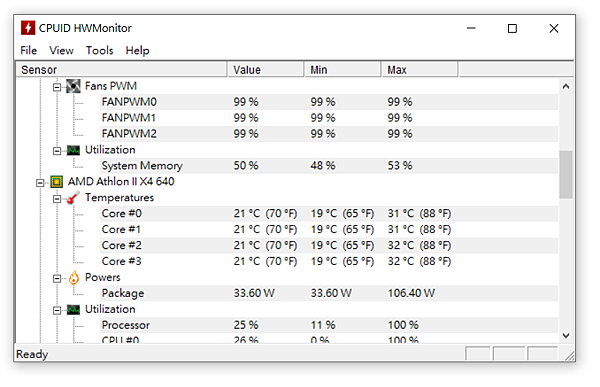
Task: Click the AMD Athlon II X4 640 chip icon
Action: 56,182
